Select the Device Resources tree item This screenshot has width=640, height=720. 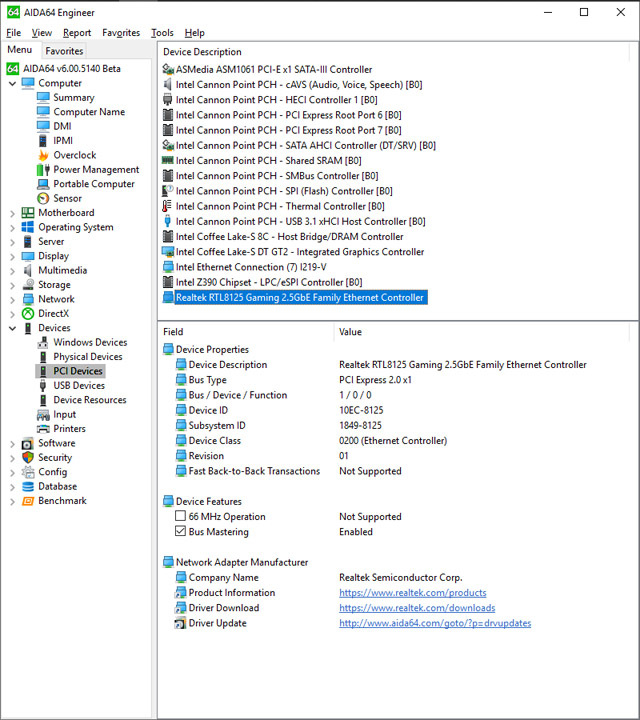pyautogui.click(x=90, y=400)
